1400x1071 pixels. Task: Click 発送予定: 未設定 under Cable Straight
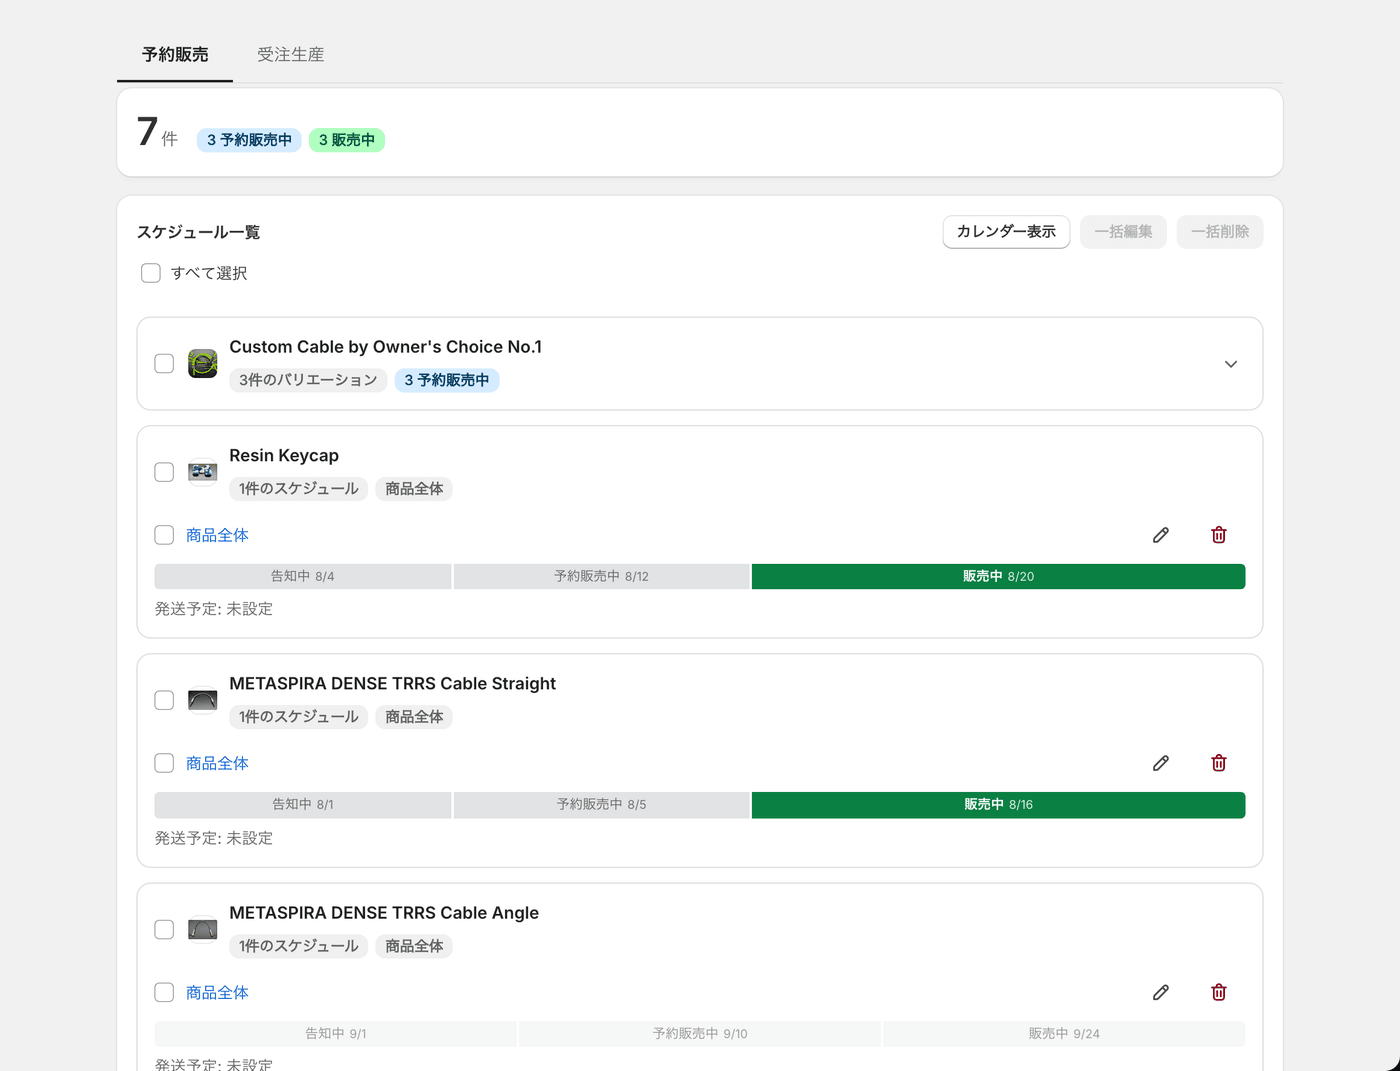[214, 838]
